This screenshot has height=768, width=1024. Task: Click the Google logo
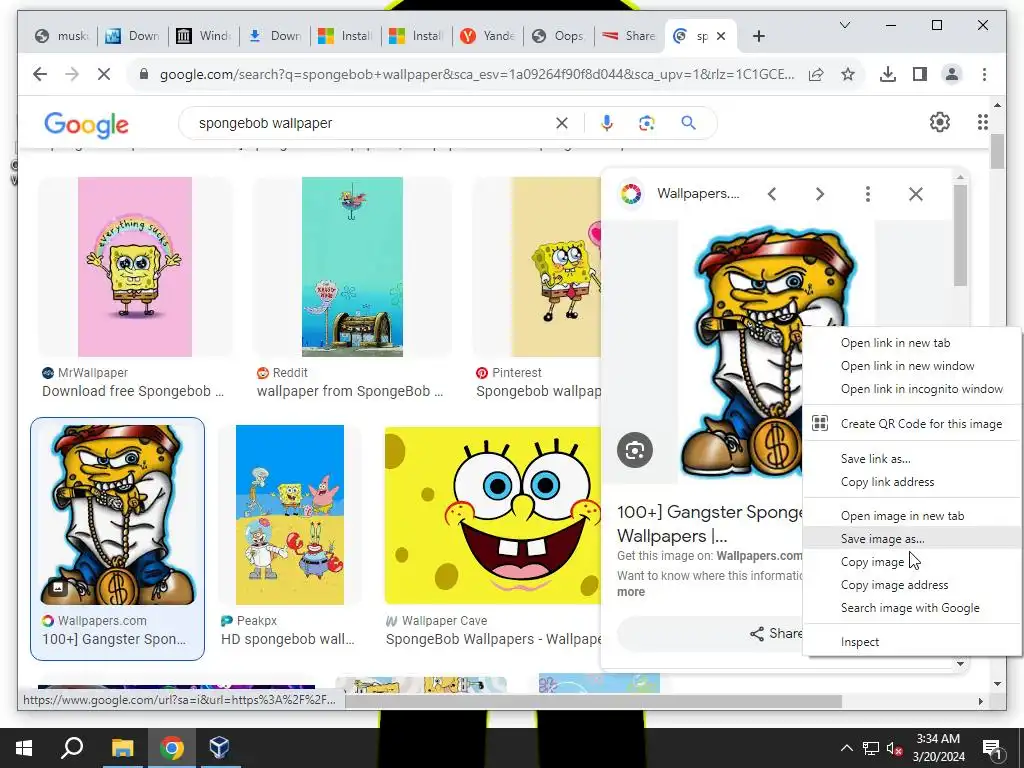tap(86, 124)
